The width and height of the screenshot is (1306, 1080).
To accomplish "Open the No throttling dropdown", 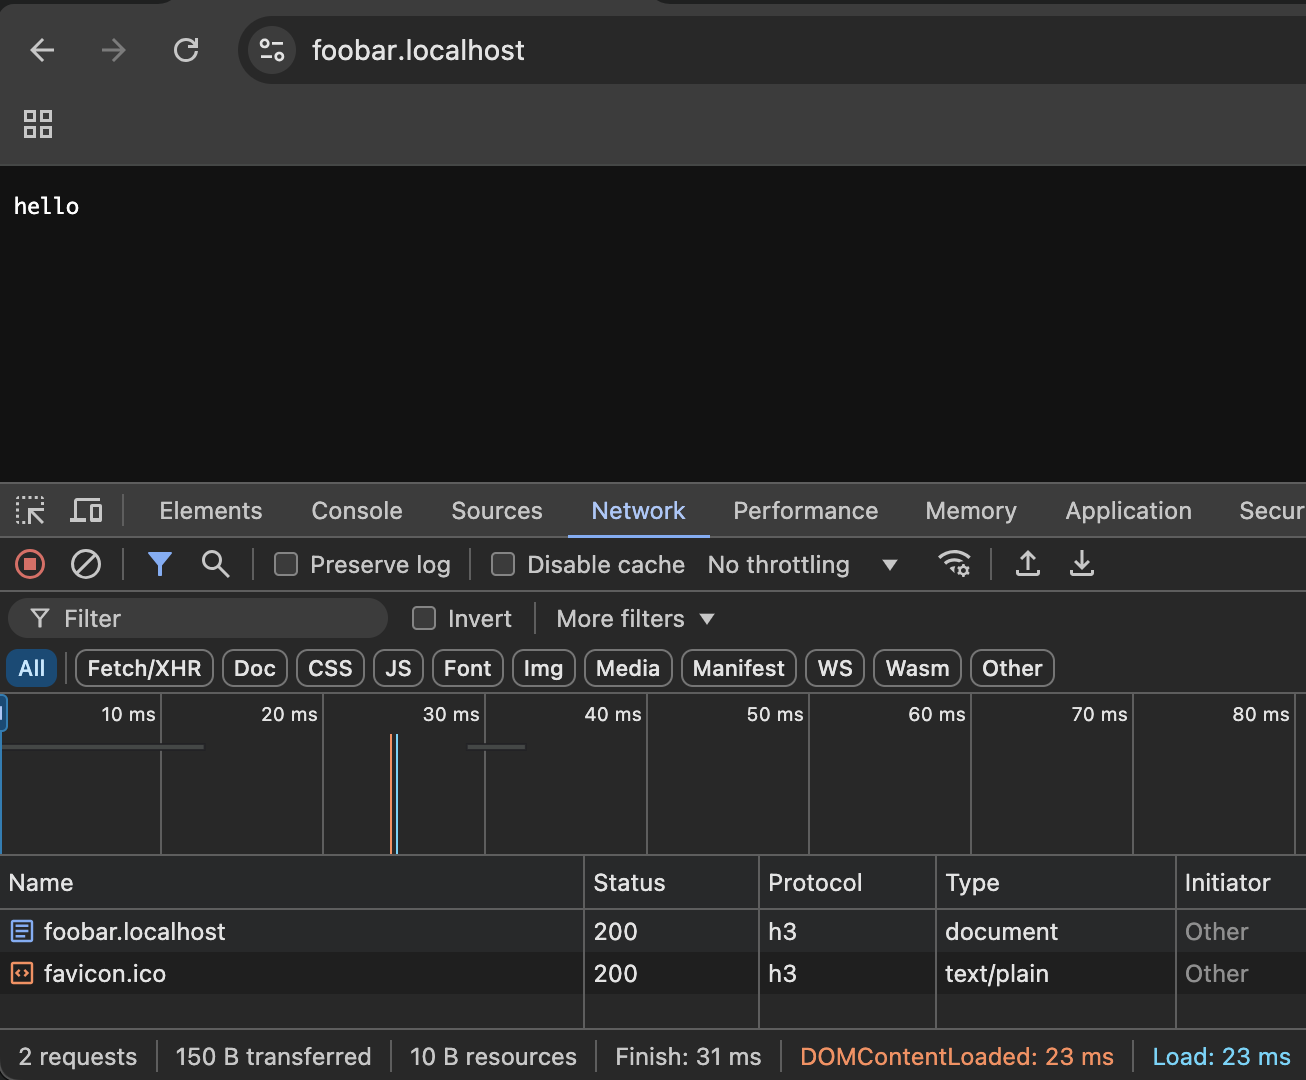I will pos(802,565).
